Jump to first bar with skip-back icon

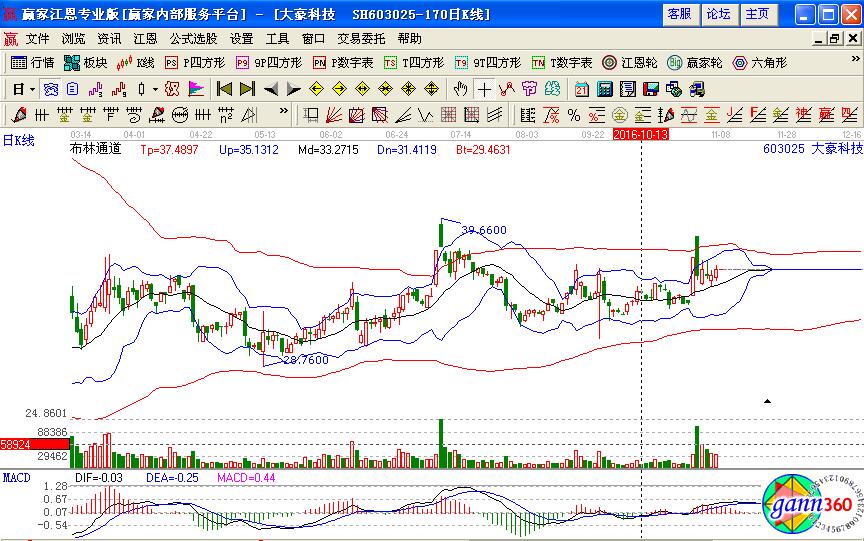225,89
